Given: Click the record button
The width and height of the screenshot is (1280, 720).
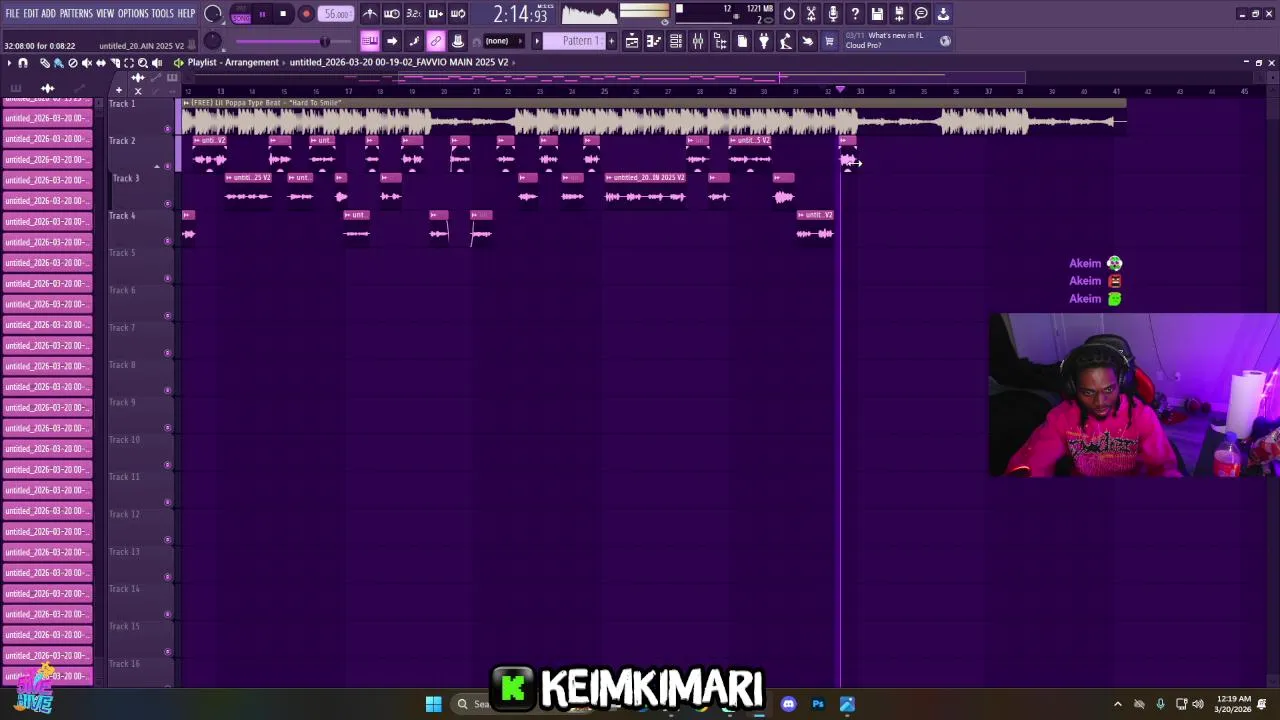Looking at the screenshot, I should (x=306, y=14).
